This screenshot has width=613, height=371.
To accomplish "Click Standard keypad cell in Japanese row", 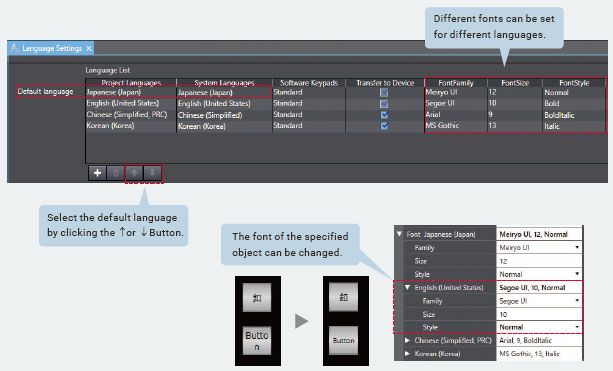I will pyautogui.click(x=309, y=92).
